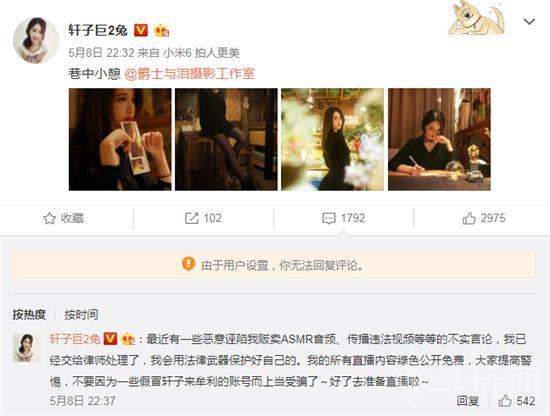Image resolution: width=550 pixels, height=416 pixels.
Task: Like the comment with 542 thumbs-up
Action: [x=505, y=401]
